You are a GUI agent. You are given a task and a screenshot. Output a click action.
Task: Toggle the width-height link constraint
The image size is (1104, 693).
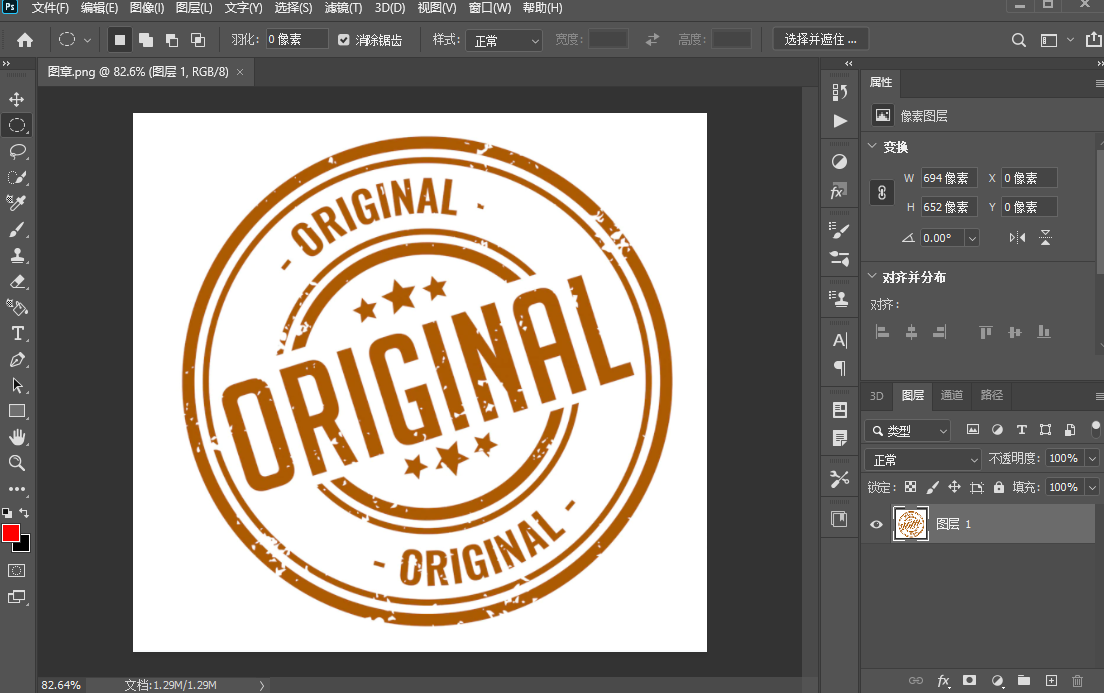(x=882, y=192)
